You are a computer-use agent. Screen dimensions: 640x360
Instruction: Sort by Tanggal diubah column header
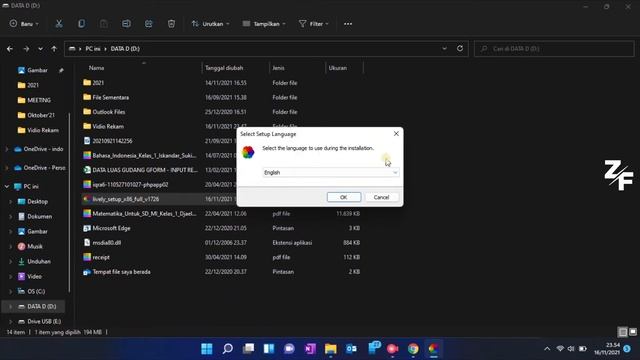tap(224, 68)
